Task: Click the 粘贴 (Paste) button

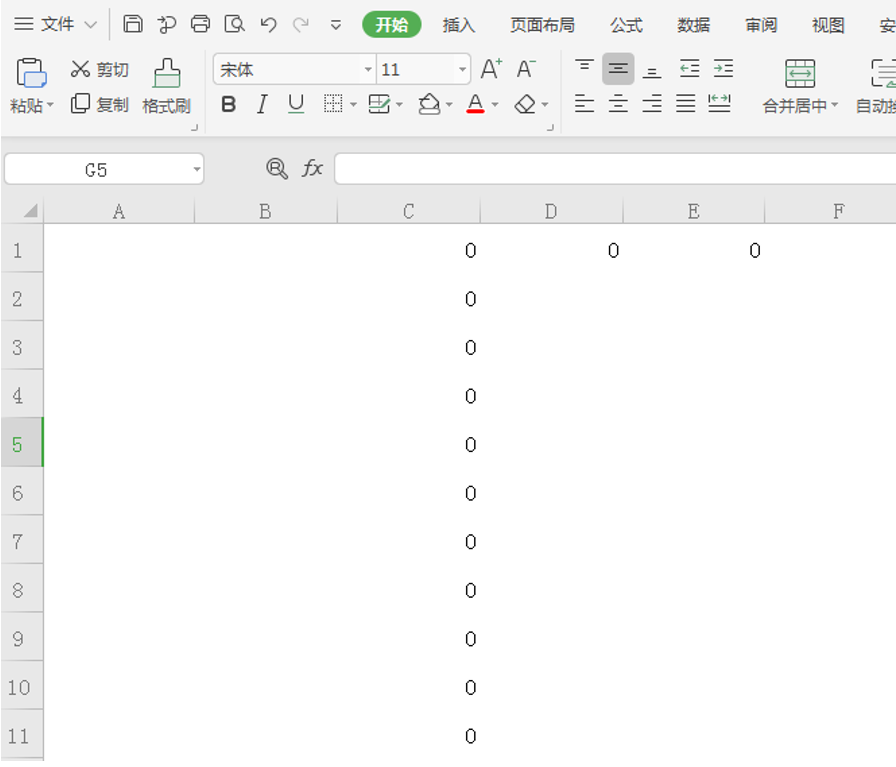Action: coord(31,86)
